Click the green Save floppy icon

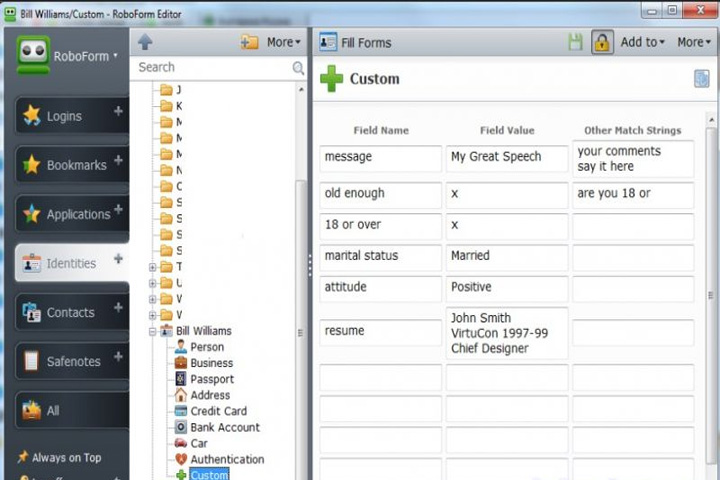(x=575, y=42)
